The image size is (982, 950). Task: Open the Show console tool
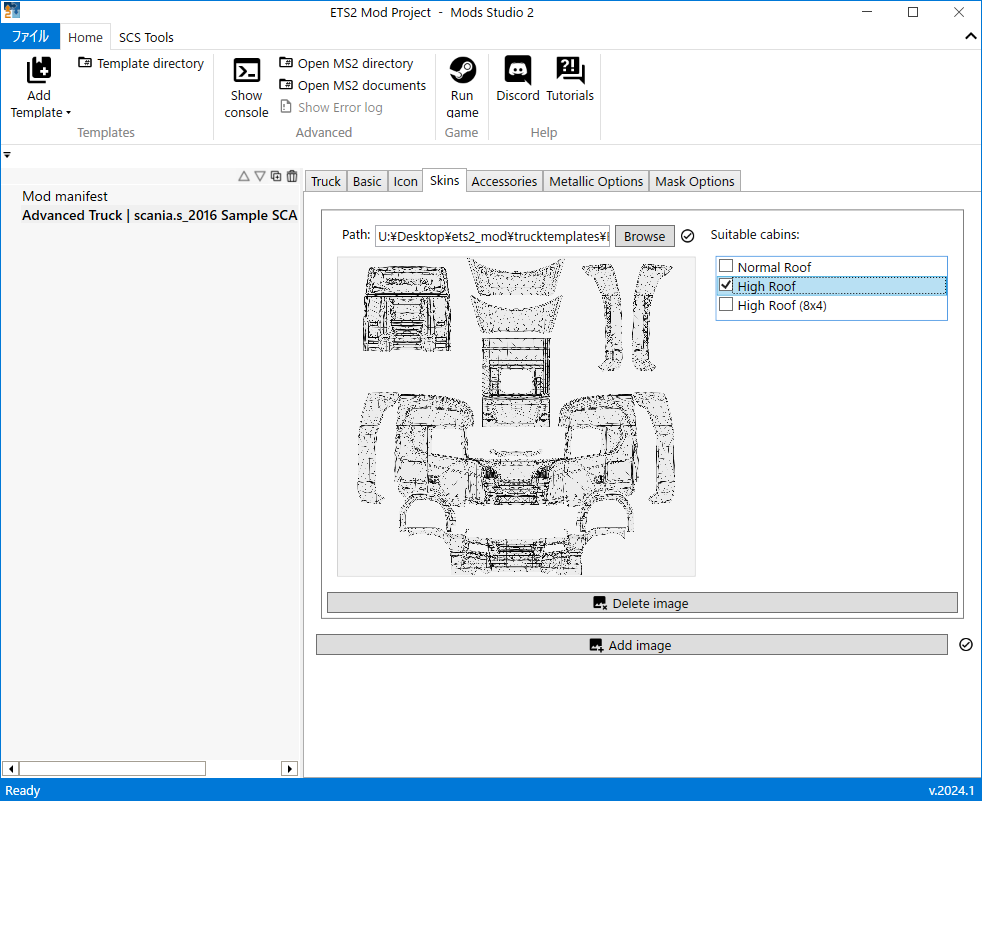click(x=246, y=71)
